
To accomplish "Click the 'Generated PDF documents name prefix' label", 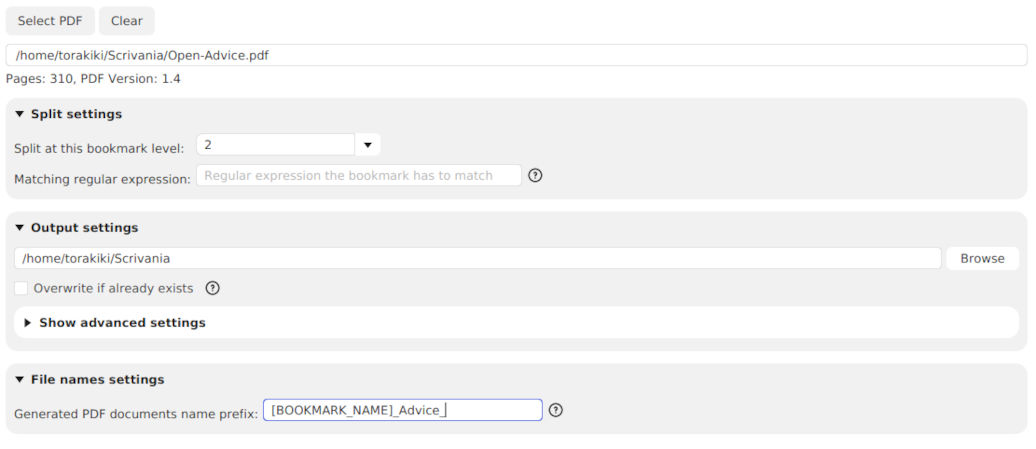I will click(x=136, y=413).
